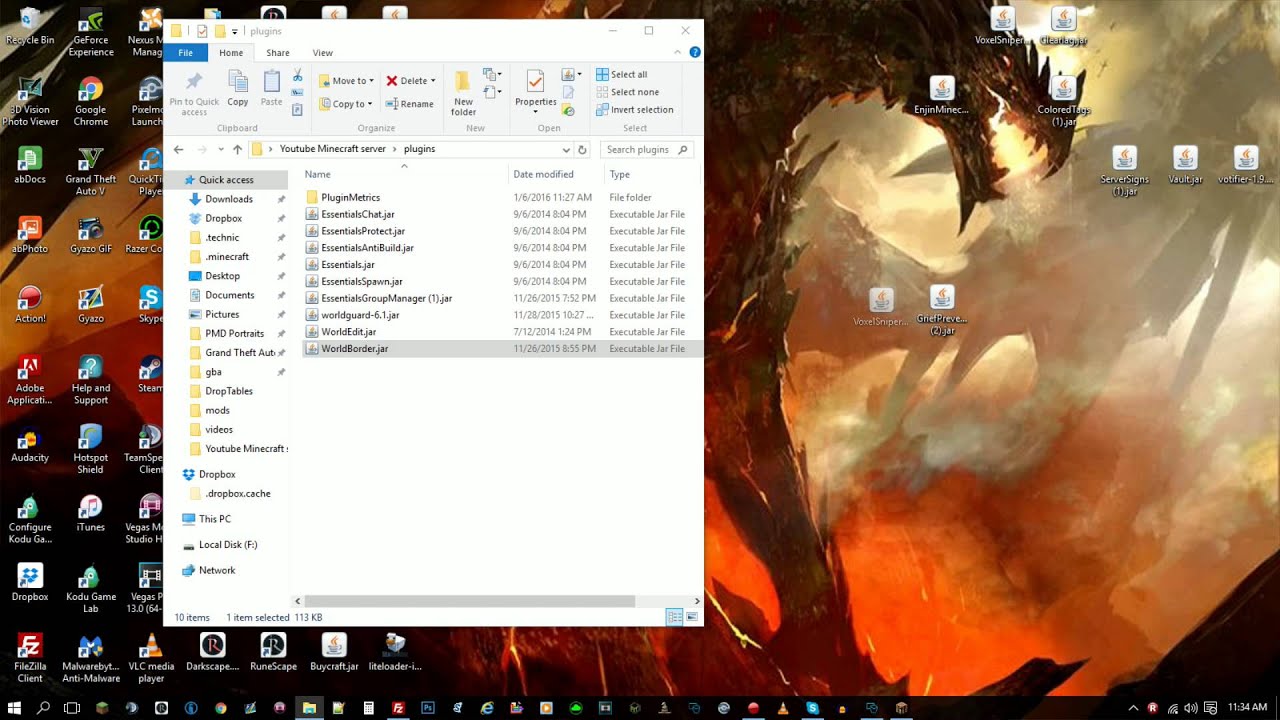The height and width of the screenshot is (720, 1280).
Task: Switch to the Share ribbon tab
Action: pos(278,53)
